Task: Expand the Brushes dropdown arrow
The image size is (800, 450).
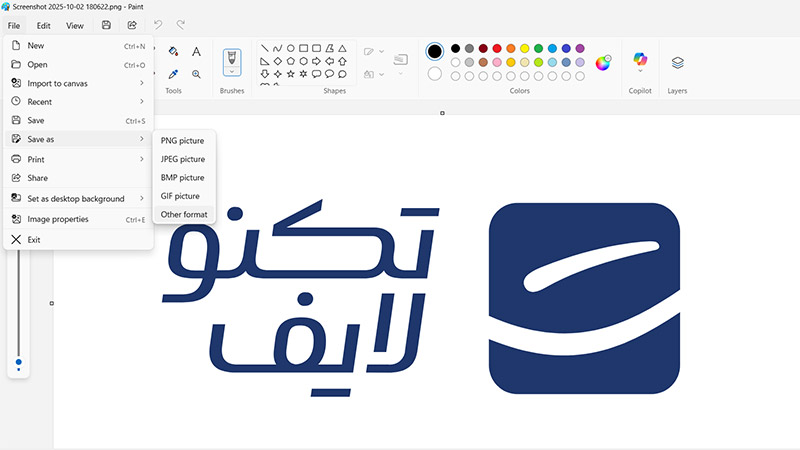Action: (232, 73)
